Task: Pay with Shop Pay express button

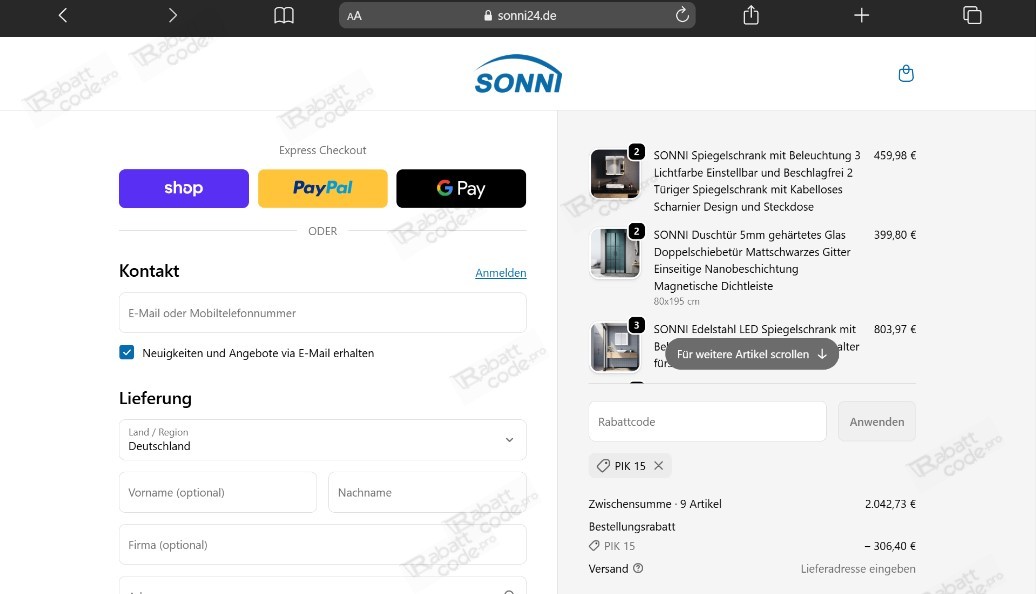Action: [x=184, y=188]
